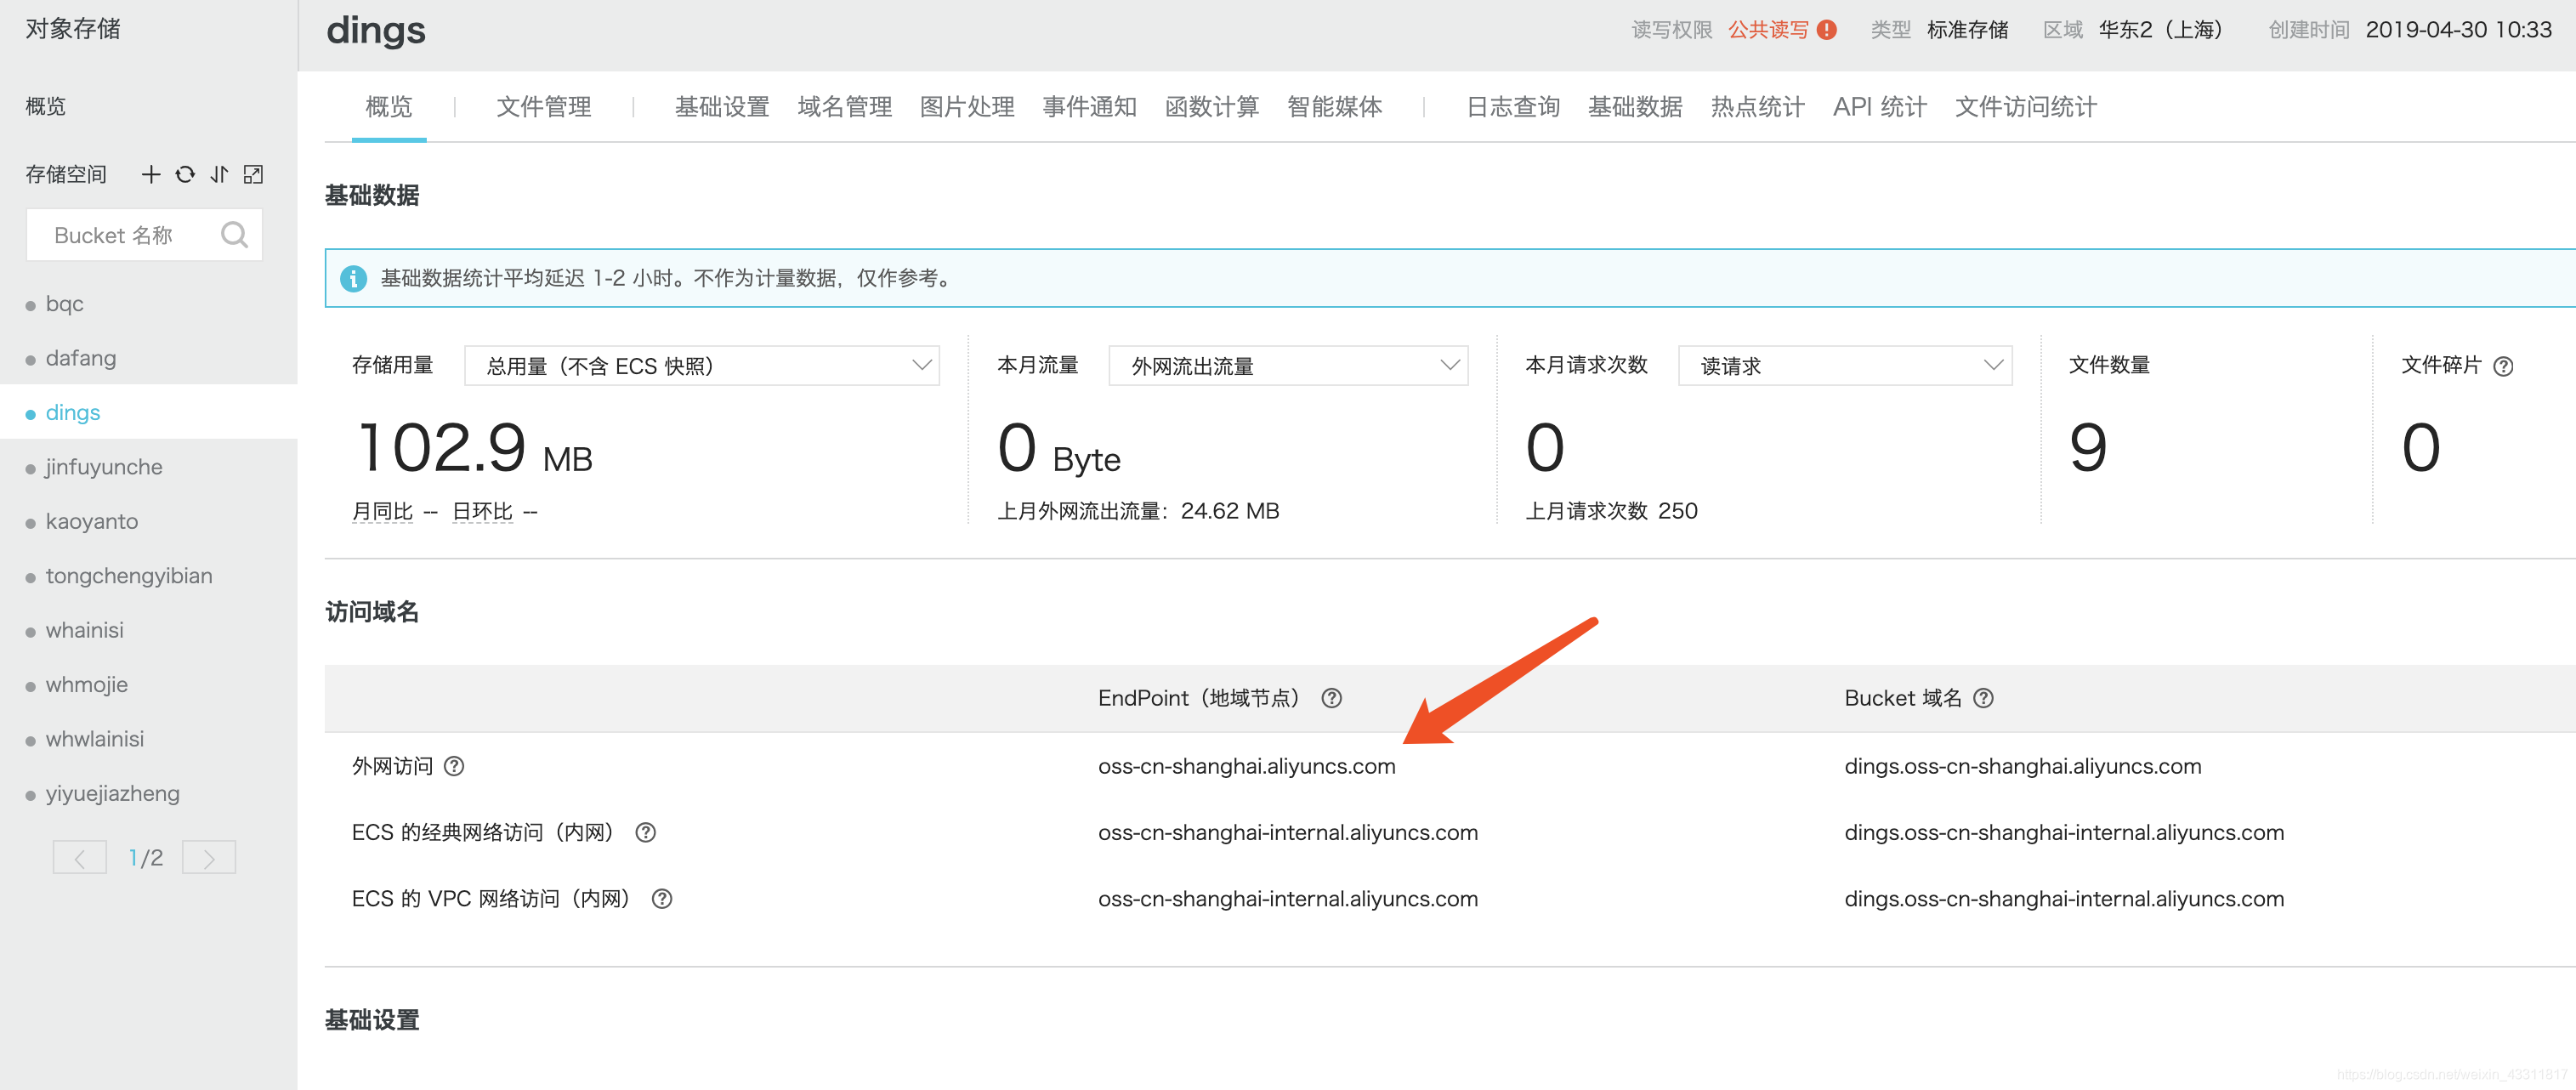Click the plus icon to create bucket
This screenshot has width=2576, height=1090.
point(151,175)
